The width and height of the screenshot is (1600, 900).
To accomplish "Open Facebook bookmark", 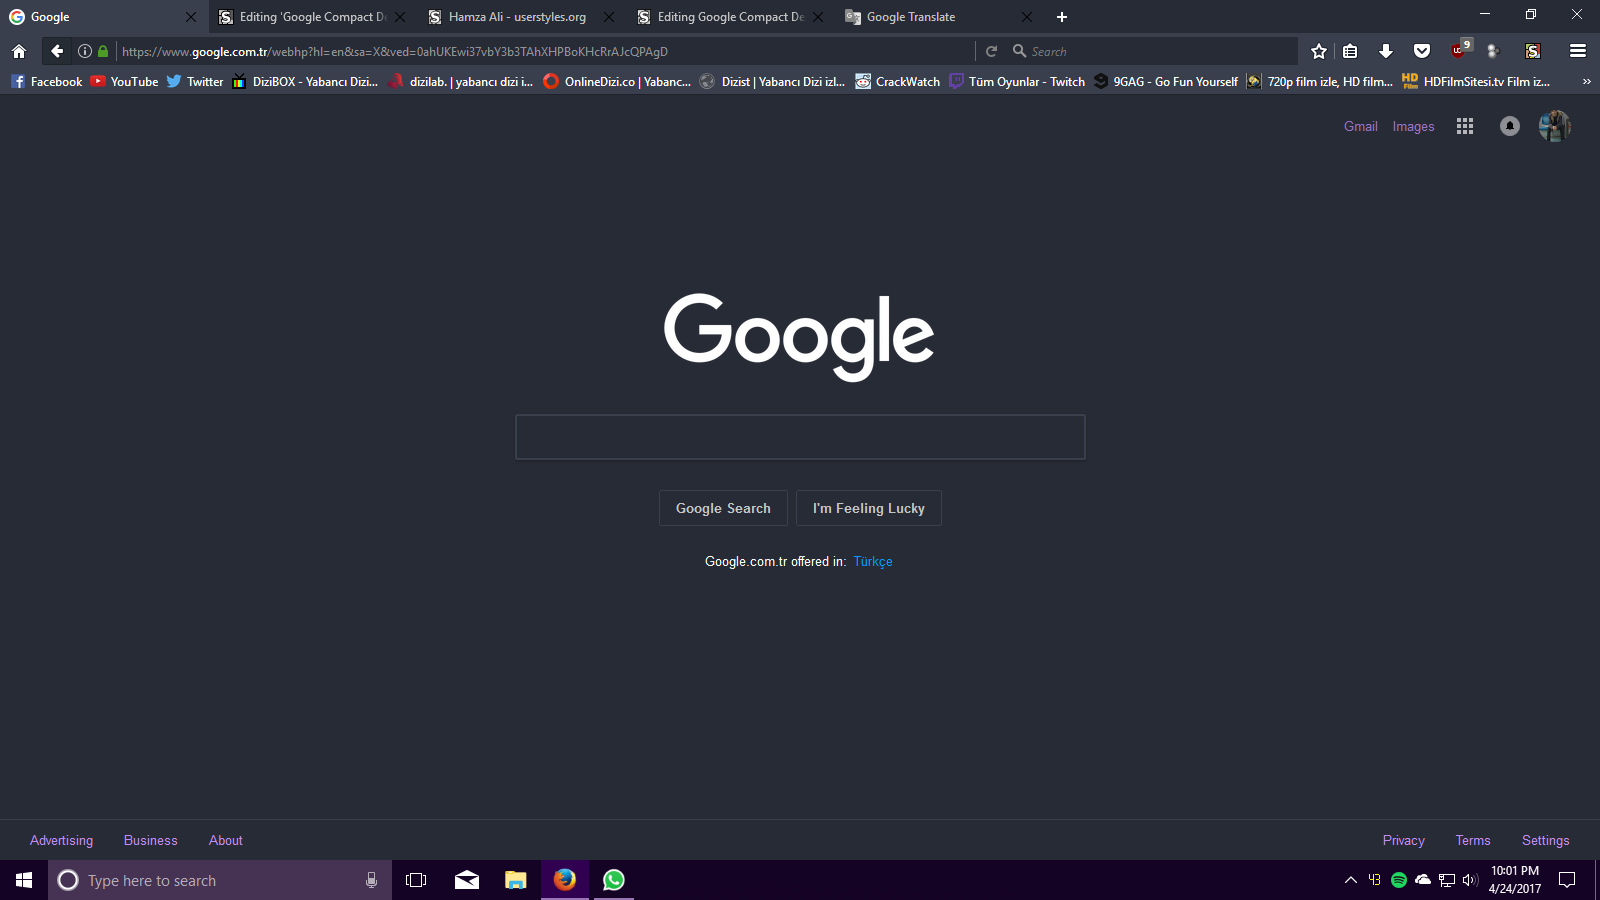I will tap(47, 82).
